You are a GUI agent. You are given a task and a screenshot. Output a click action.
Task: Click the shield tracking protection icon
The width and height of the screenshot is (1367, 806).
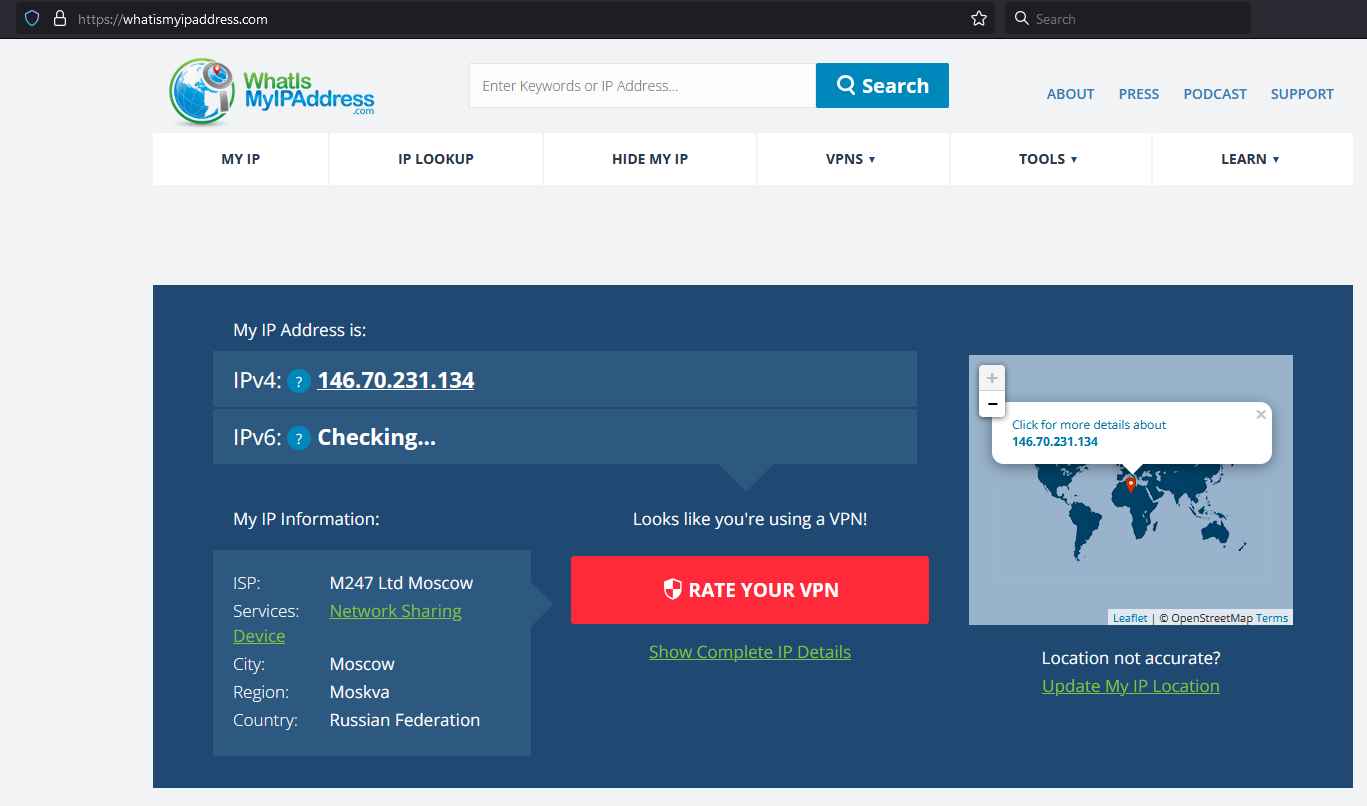[32, 19]
